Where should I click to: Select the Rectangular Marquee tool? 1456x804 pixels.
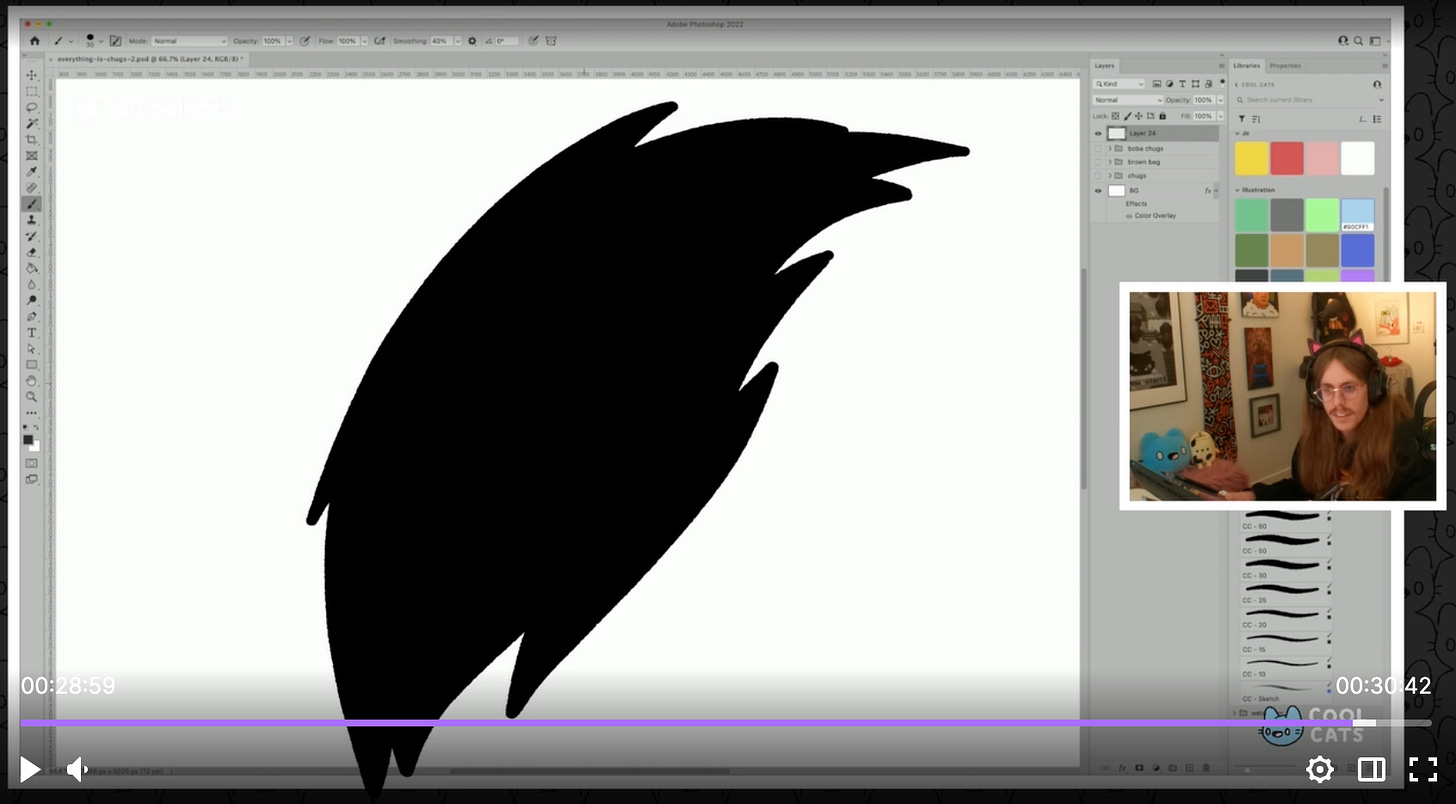[32, 91]
